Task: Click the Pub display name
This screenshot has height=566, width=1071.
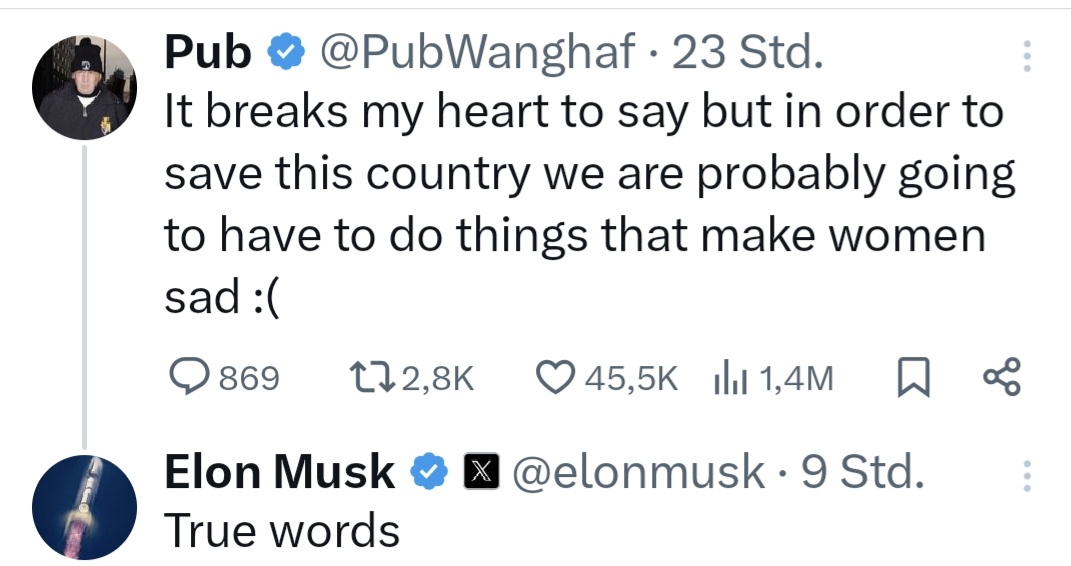Action: coord(207,53)
